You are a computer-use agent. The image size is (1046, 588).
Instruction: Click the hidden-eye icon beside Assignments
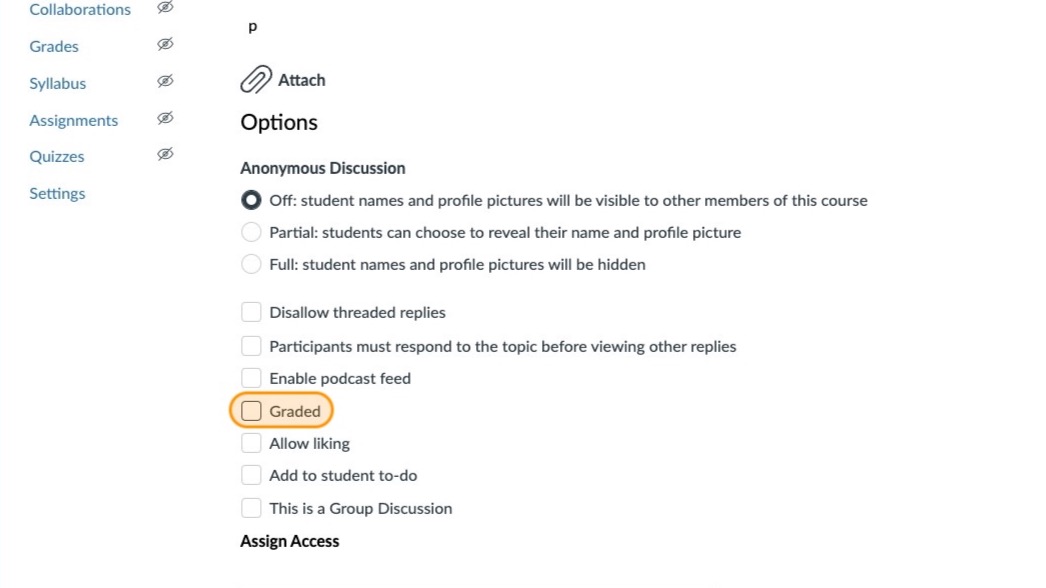pyautogui.click(x=165, y=117)
